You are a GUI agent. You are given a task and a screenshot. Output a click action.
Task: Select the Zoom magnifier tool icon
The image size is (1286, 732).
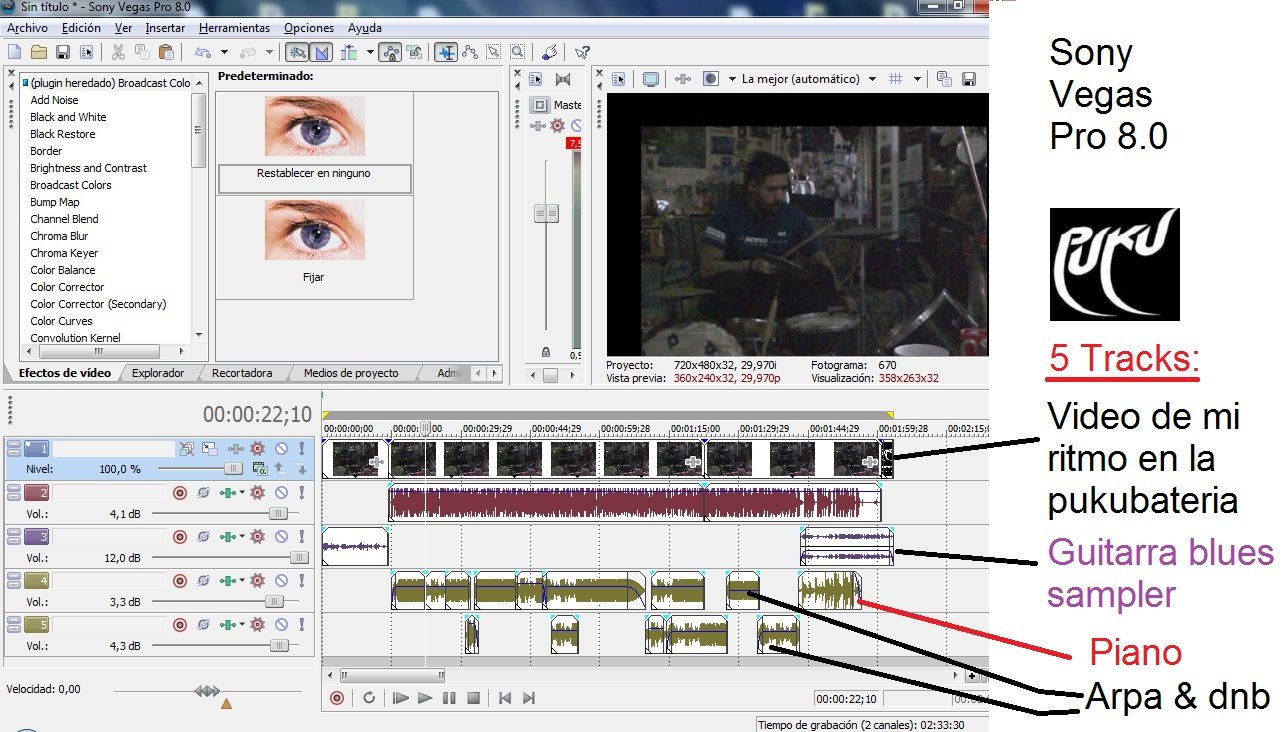coord(517,52)
